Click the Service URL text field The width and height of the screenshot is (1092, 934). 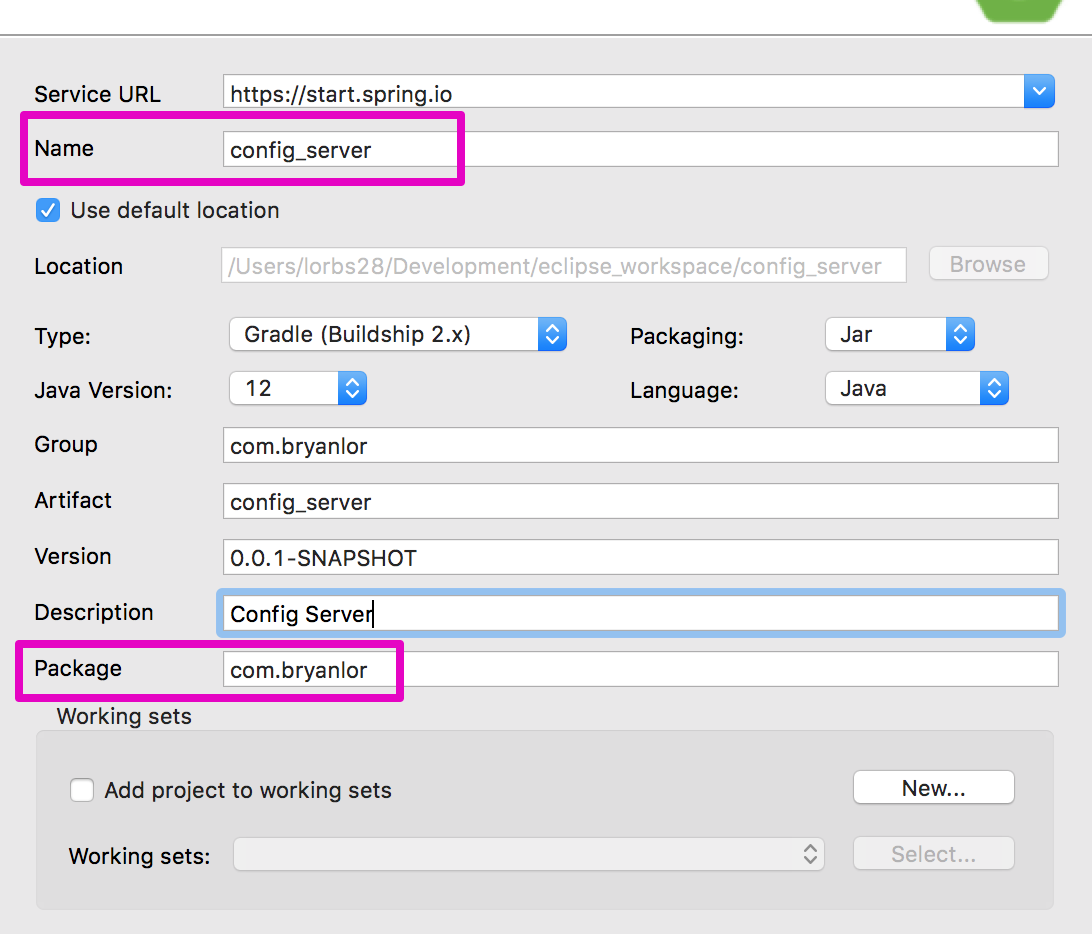click(622, 94)
